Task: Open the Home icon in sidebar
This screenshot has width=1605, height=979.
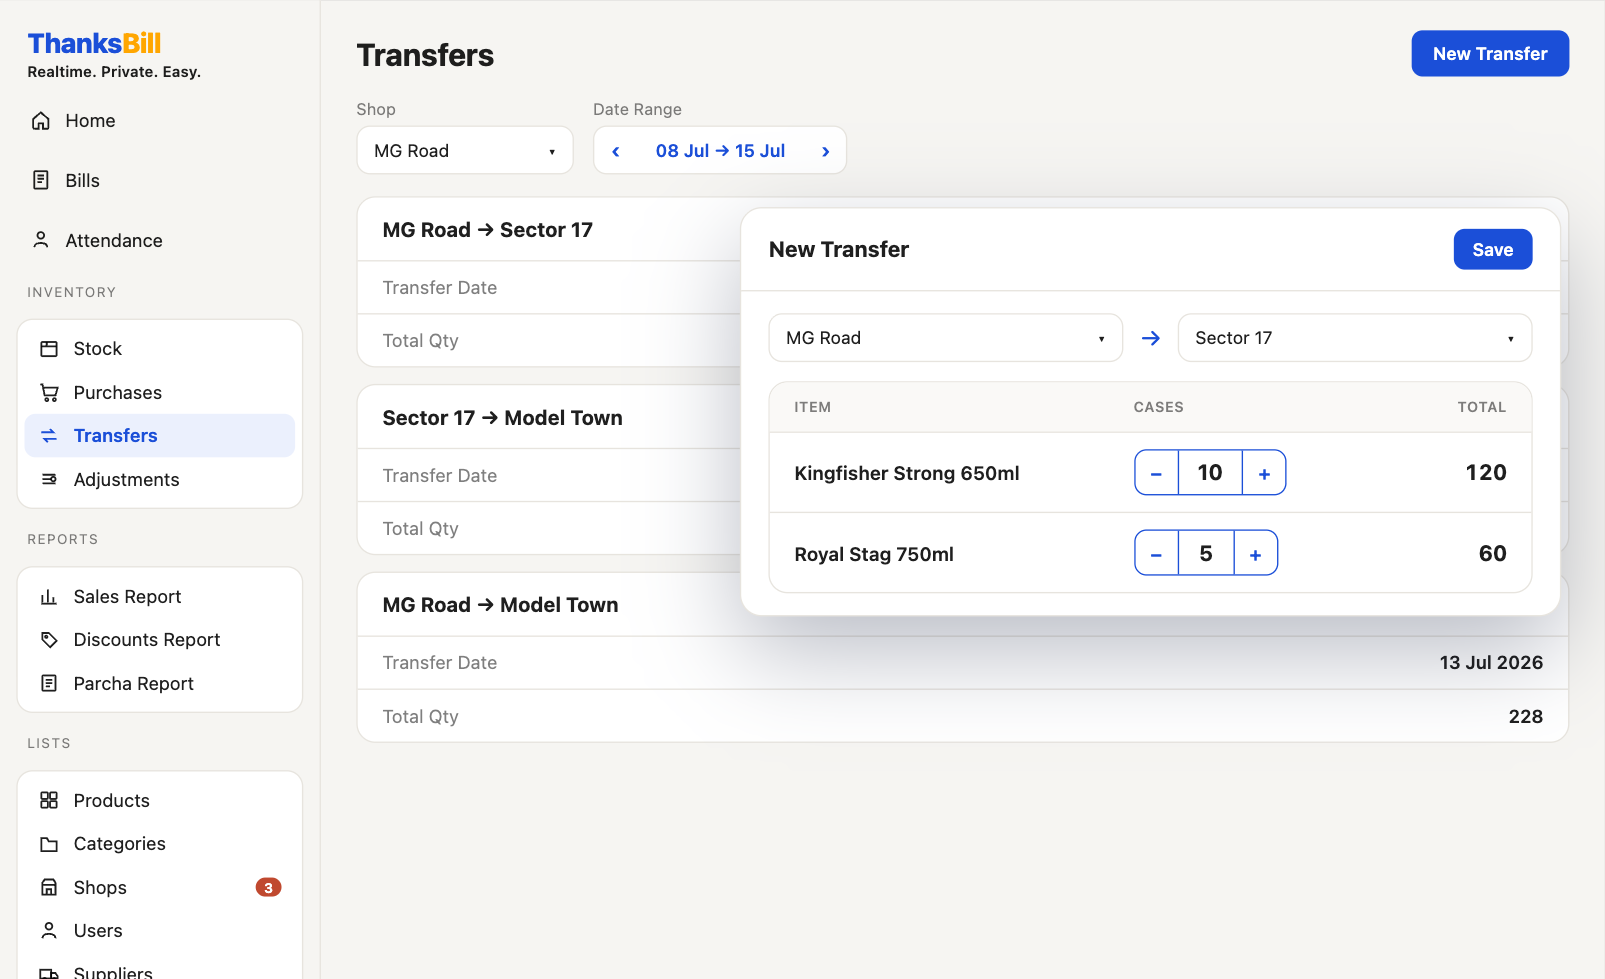Action: coord(41,121)
